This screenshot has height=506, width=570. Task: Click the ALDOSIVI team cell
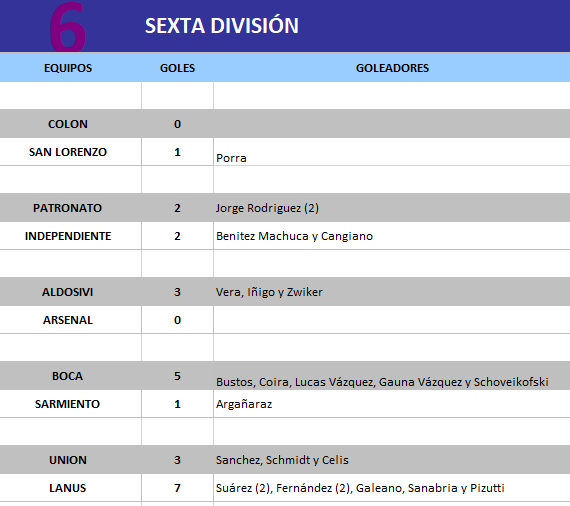click(68, 292)
